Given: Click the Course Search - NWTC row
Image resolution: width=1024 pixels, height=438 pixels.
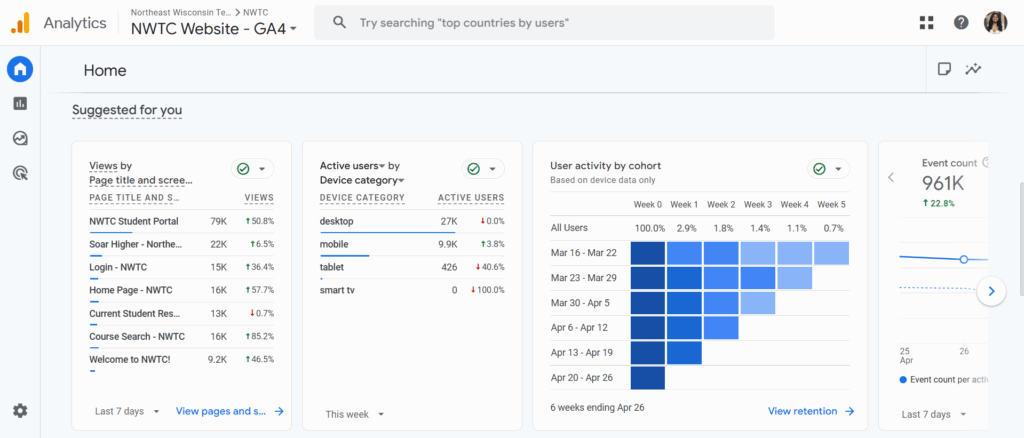Looking at the screenshot, I should click(182, 337).
